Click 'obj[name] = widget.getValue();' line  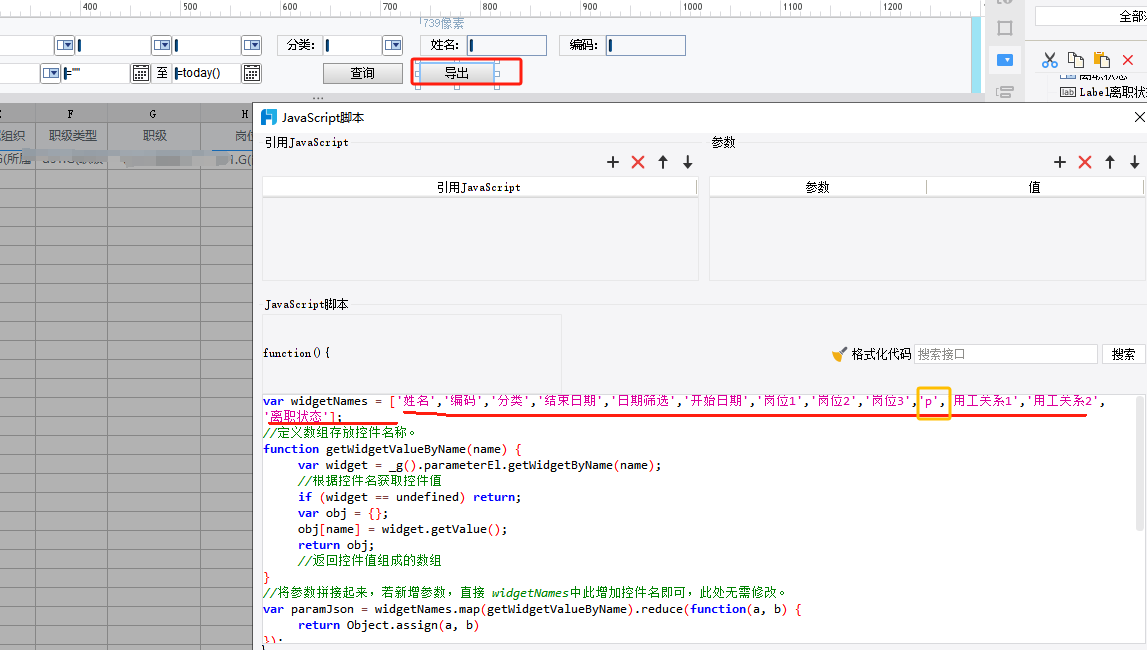coord(402,529)
